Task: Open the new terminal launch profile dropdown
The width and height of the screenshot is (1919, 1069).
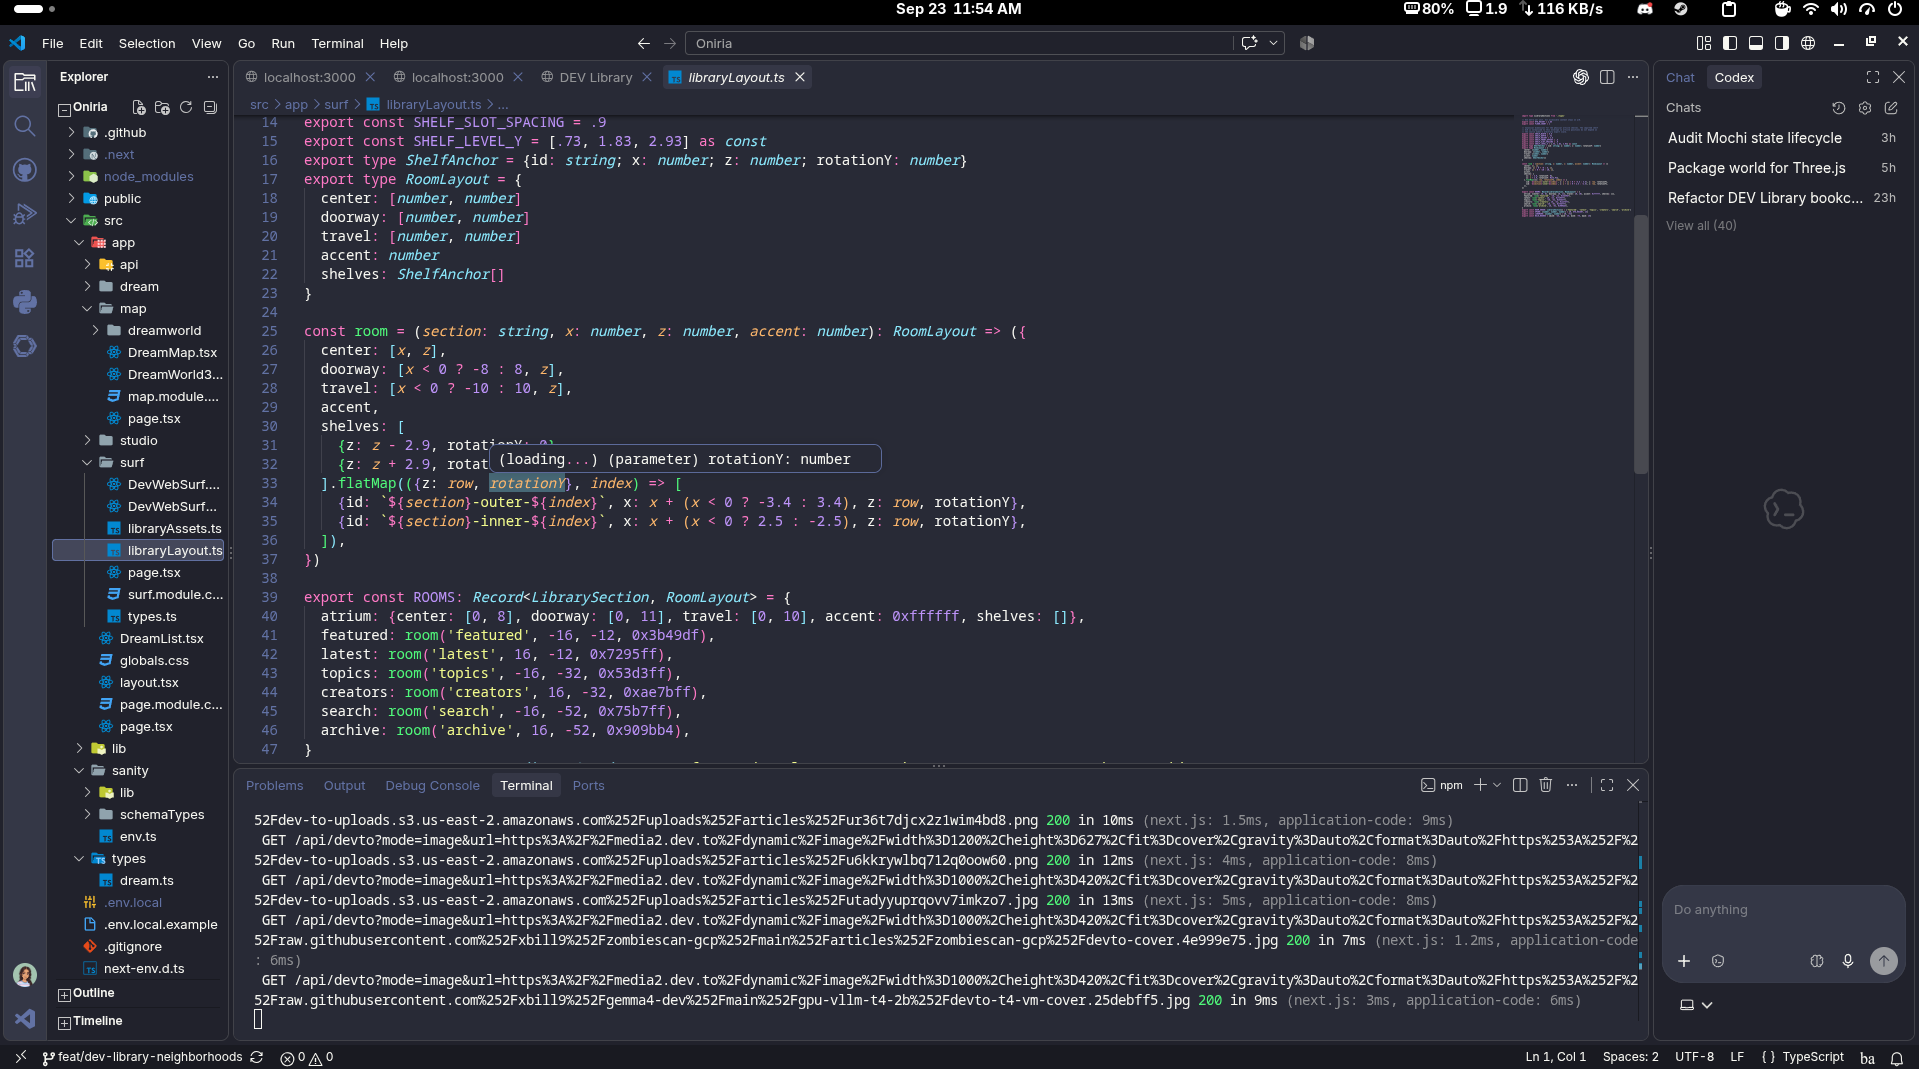Action: [x=1497, y=785]
